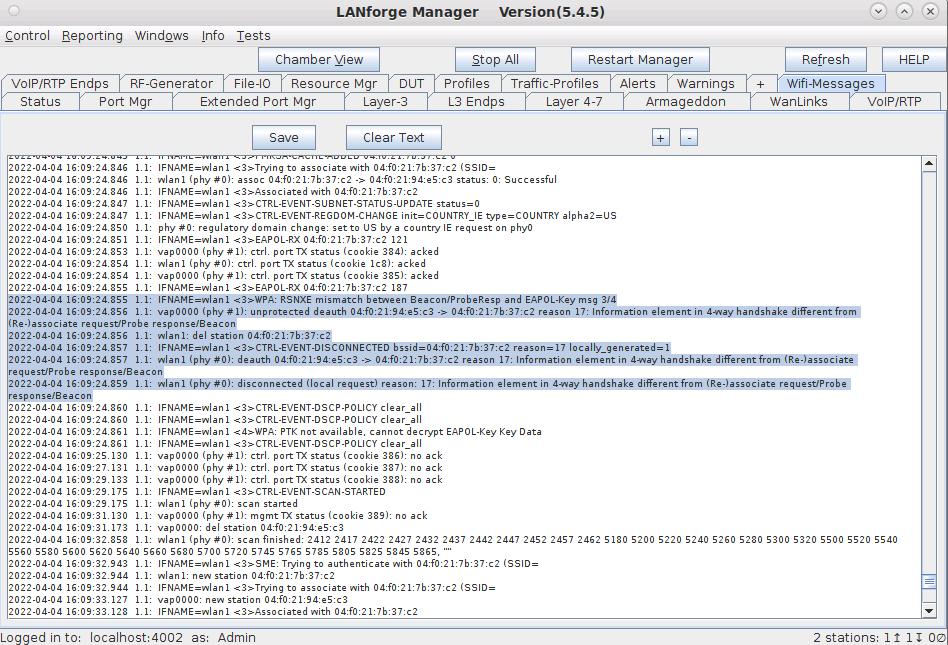948x645 pixels.
Task: Switch to Warnings tab
Action: click(x=706, y=83)
